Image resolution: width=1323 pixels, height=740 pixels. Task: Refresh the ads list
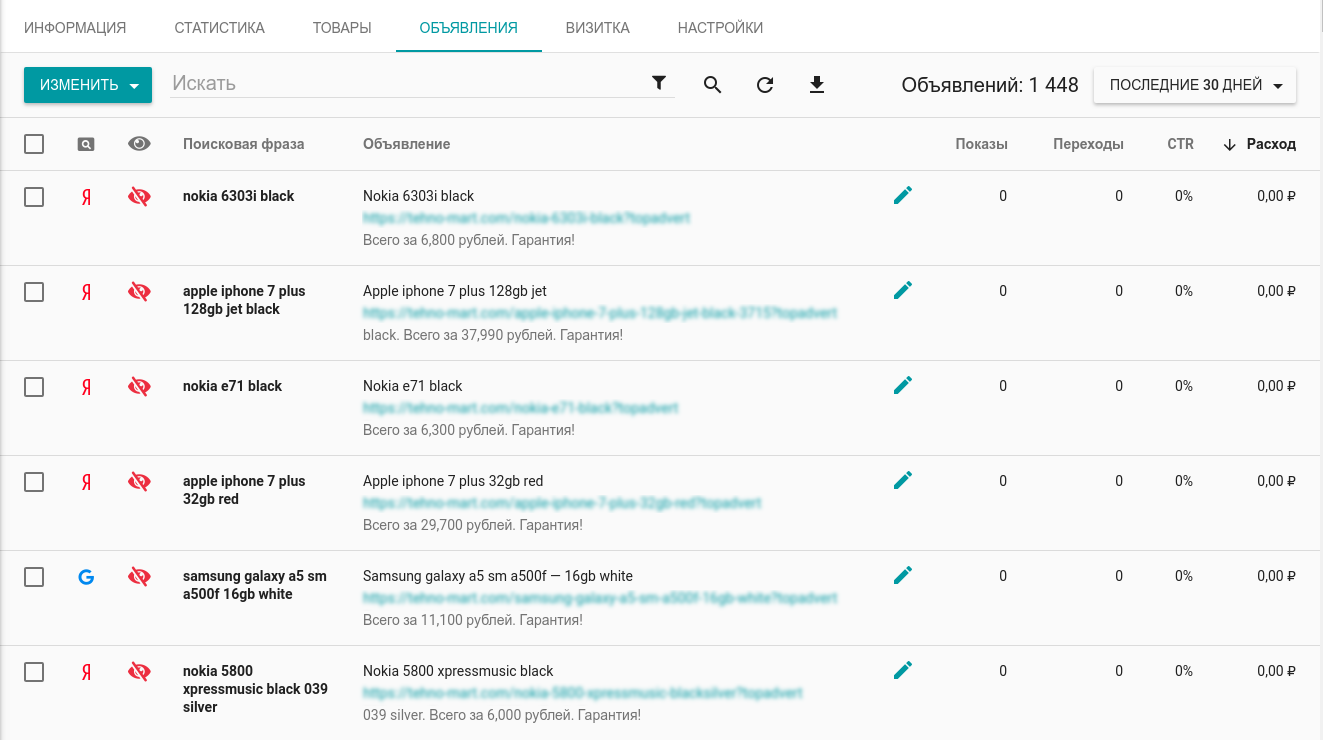(765, 85)
